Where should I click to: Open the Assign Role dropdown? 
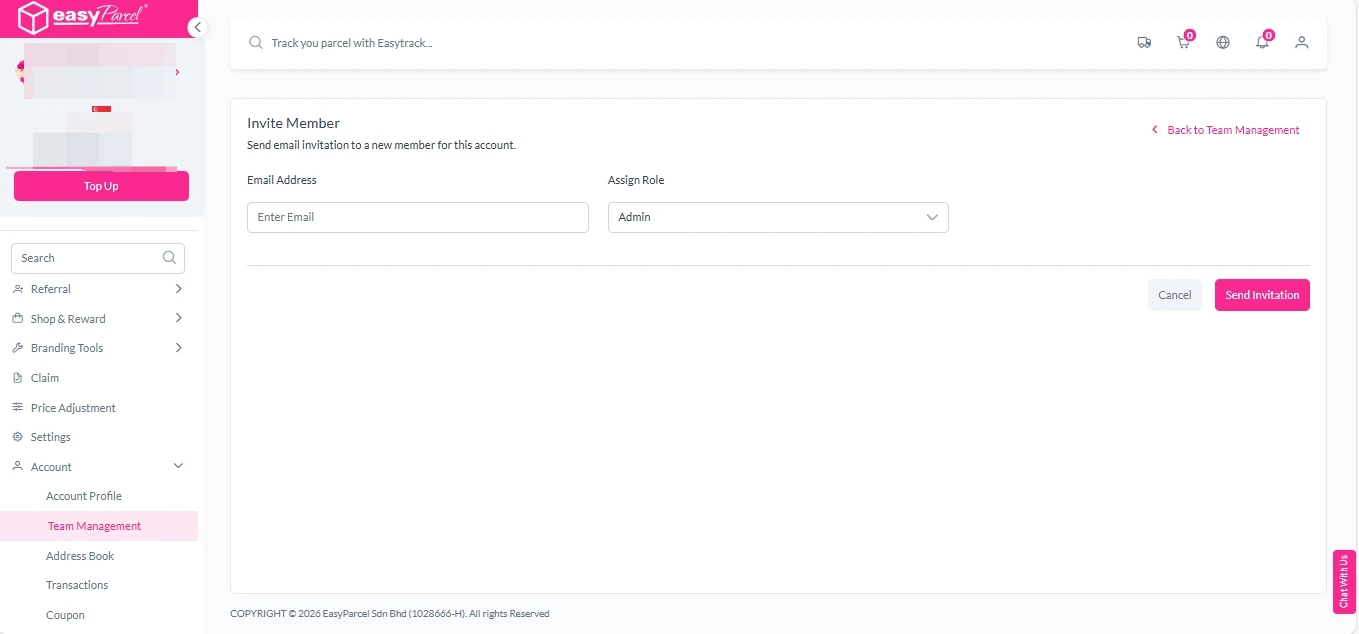tap(777, 217)
